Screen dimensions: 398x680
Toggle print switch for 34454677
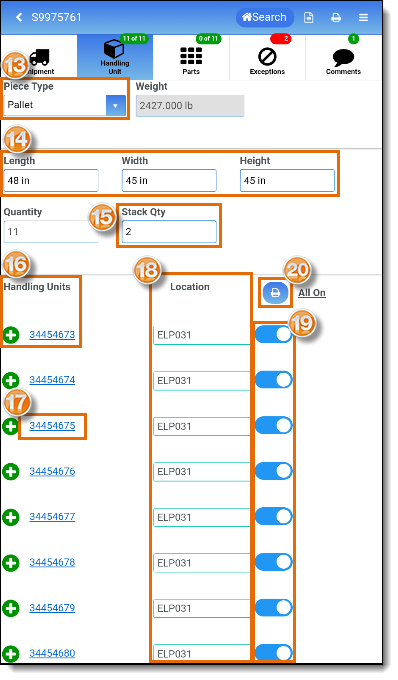[x=274, y=517]
